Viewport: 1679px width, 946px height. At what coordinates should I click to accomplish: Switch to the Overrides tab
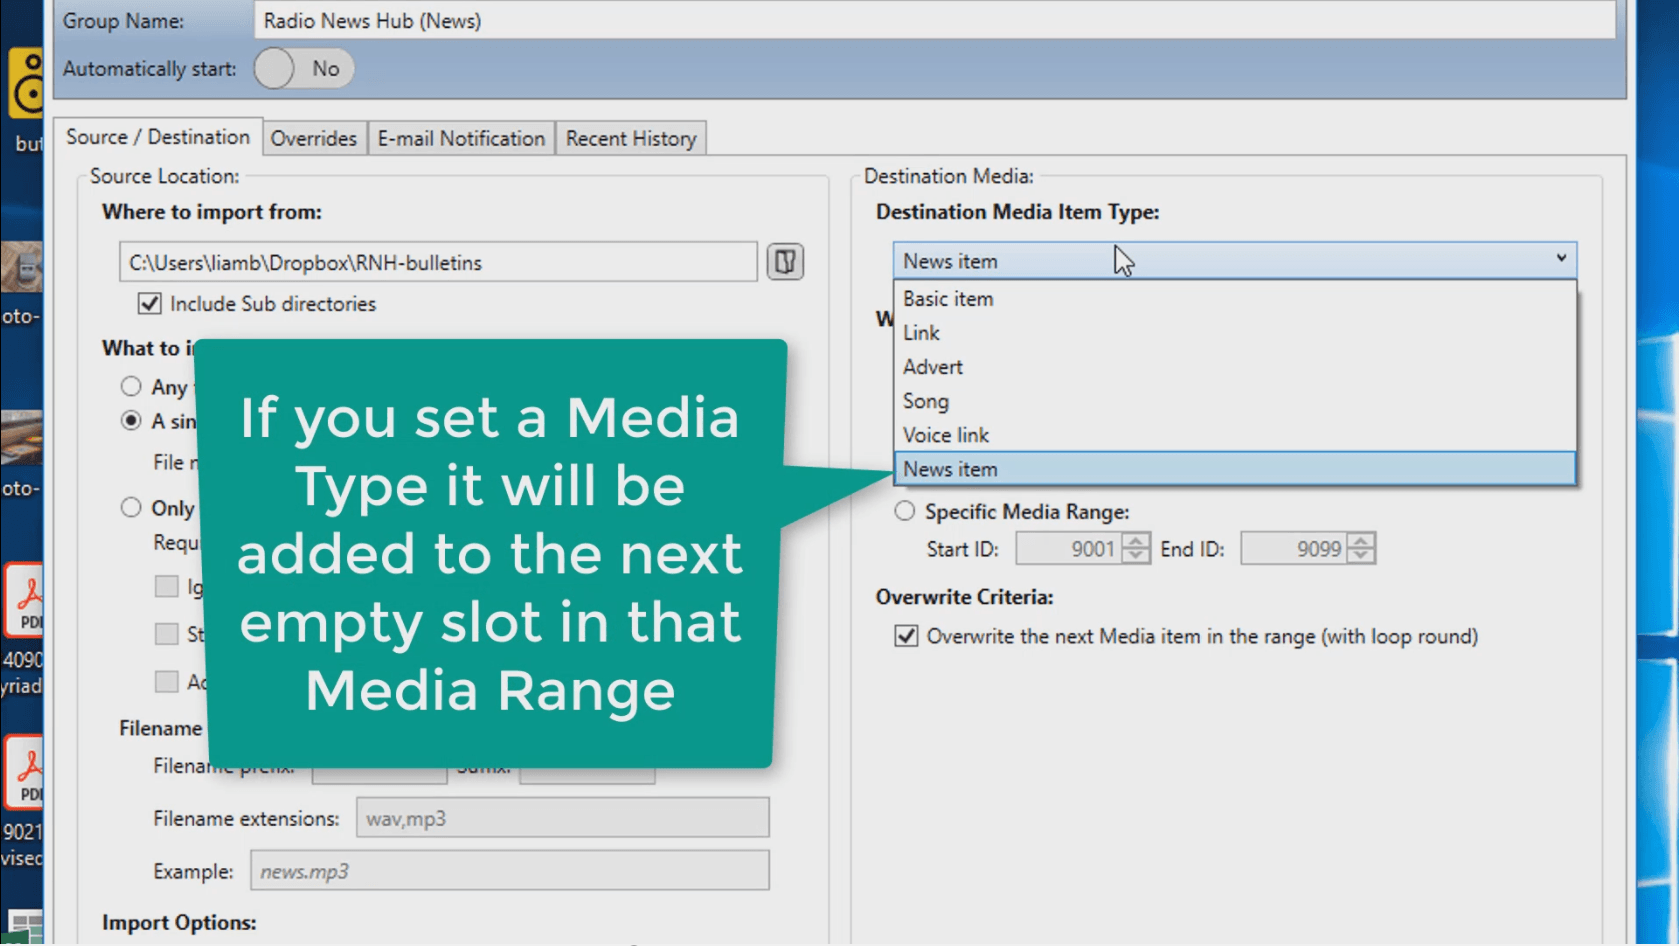313,139
